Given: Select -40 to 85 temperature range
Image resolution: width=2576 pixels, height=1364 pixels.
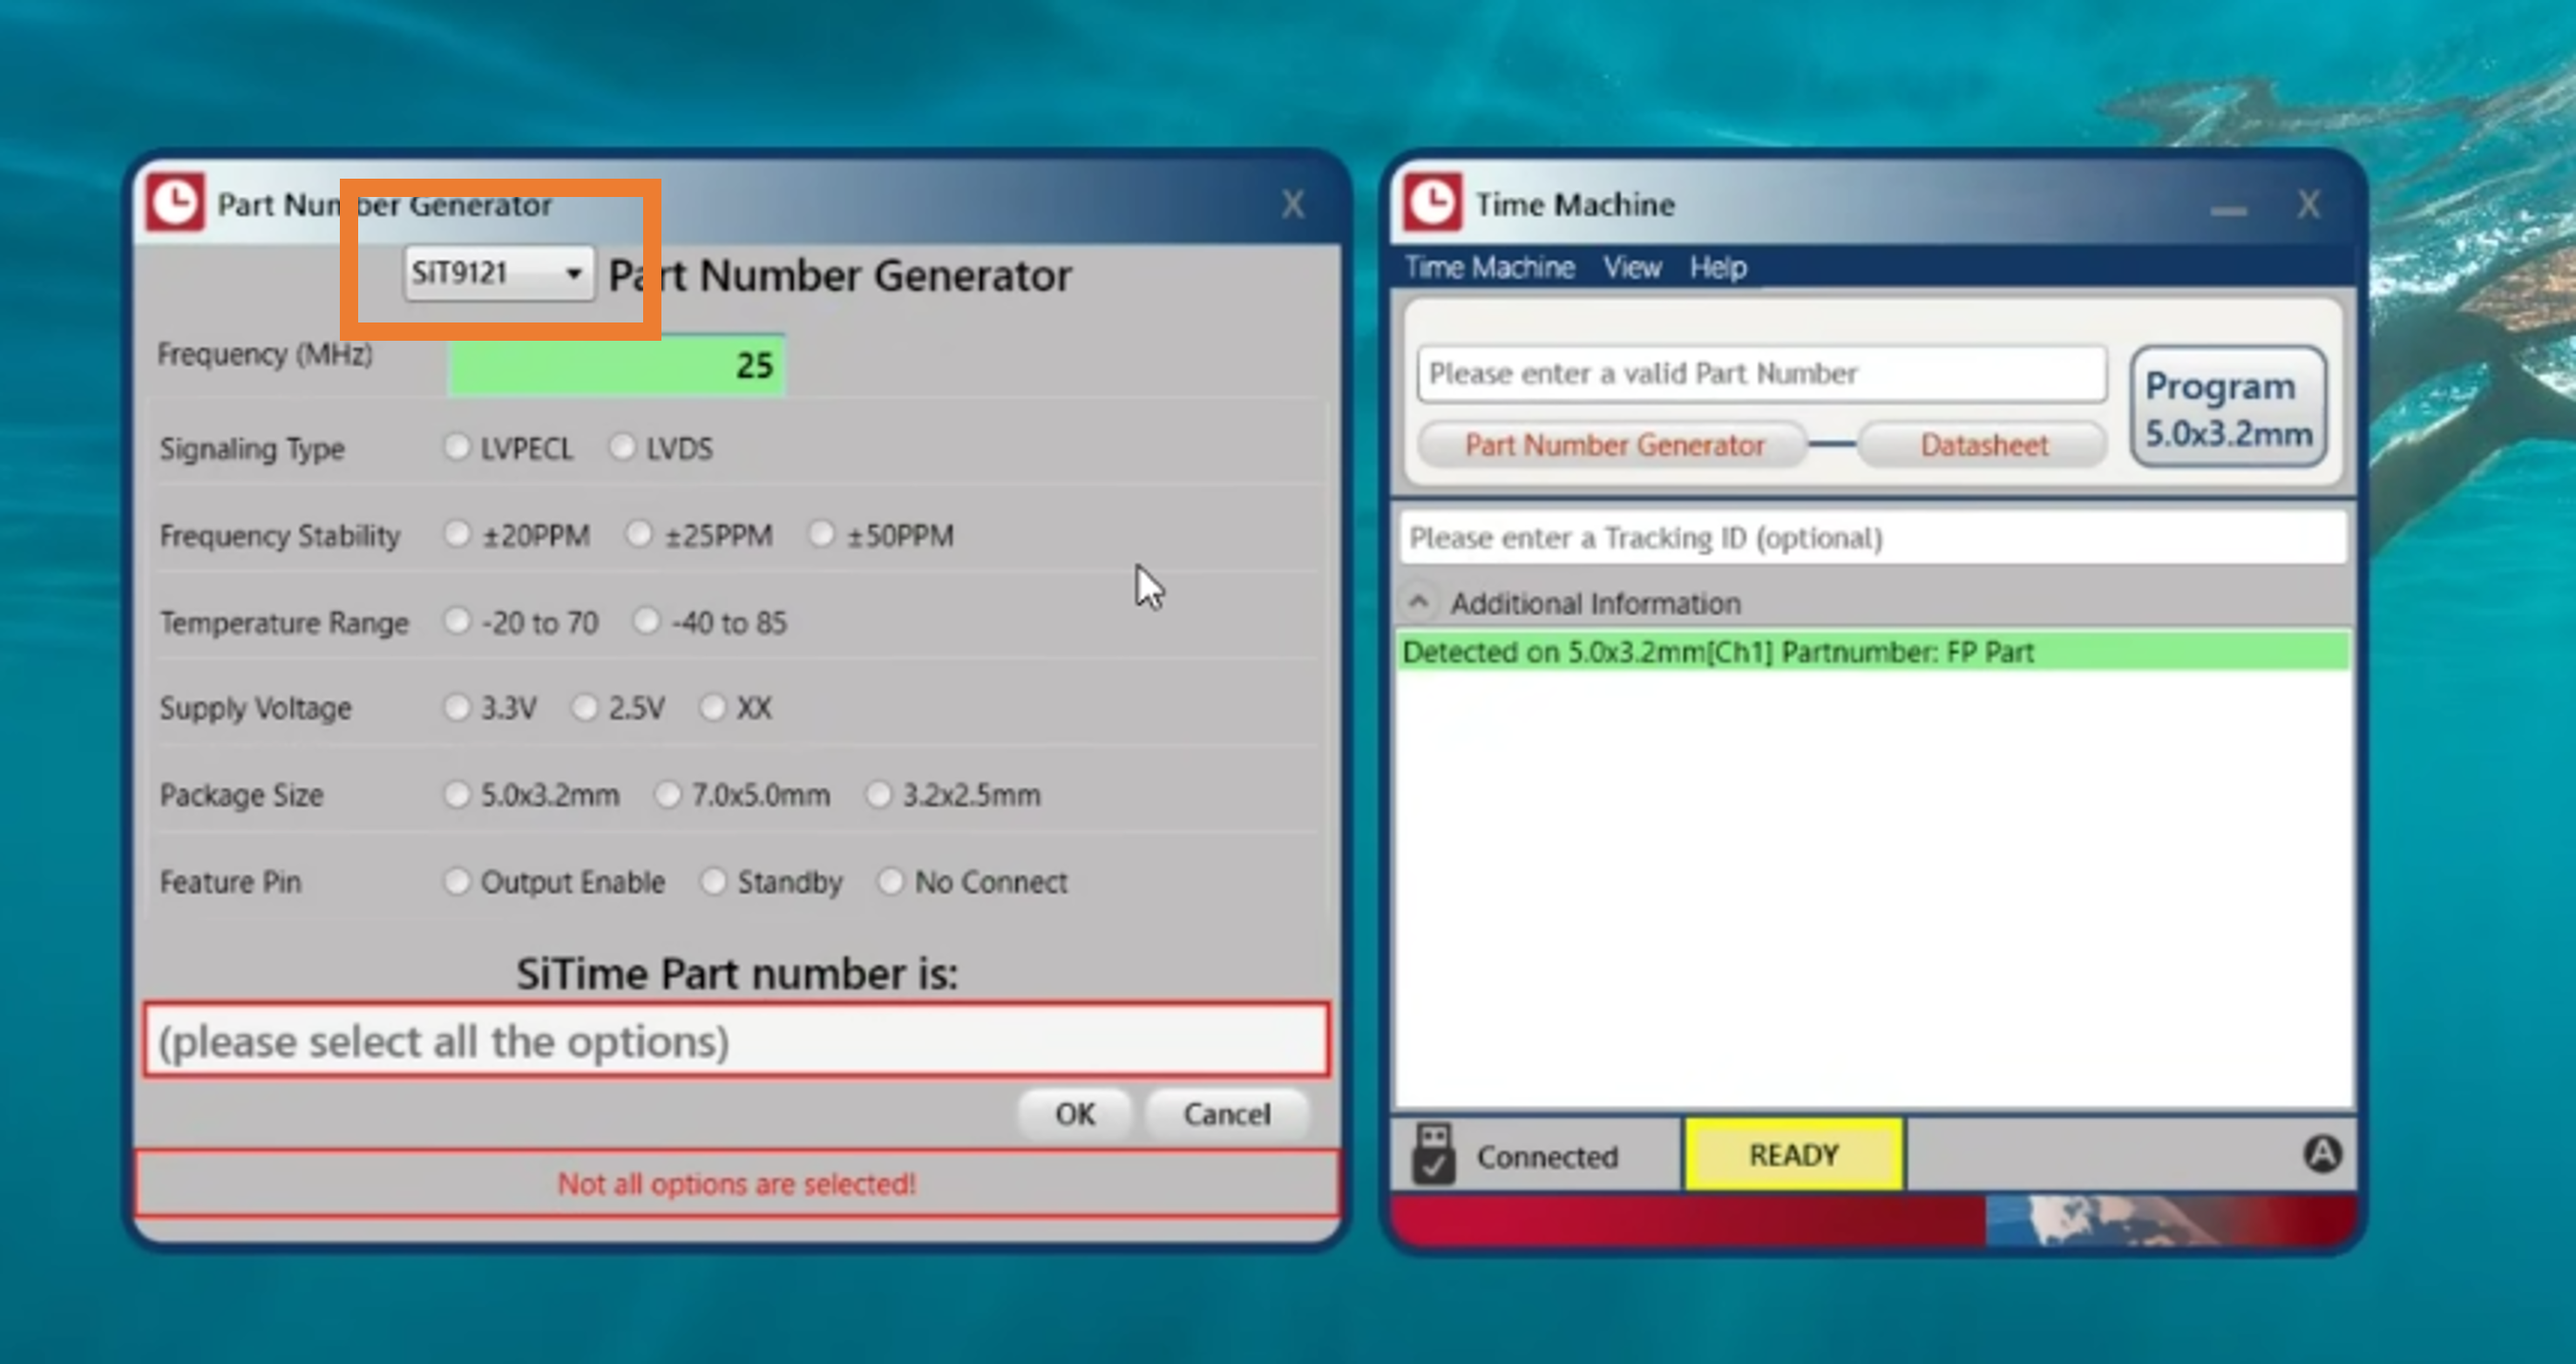Looking at the screenshot, I should click(x=647, y=621).
